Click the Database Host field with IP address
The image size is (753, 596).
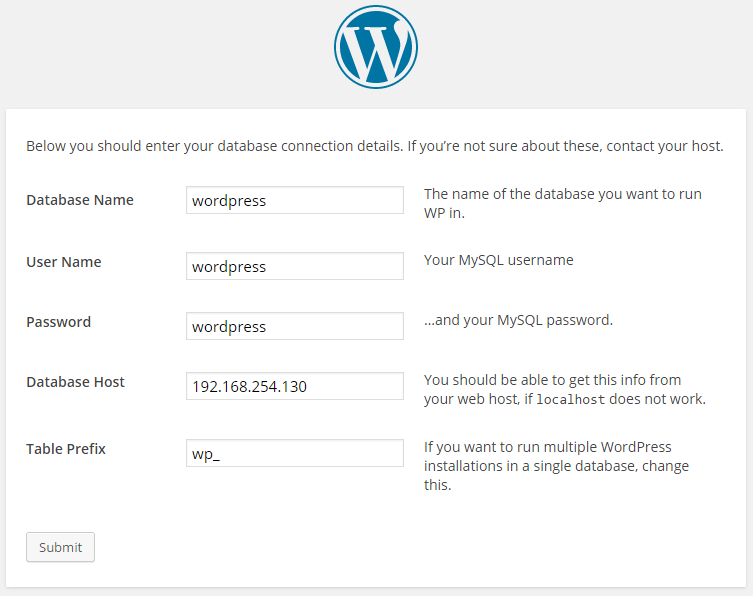coord(295,386)
